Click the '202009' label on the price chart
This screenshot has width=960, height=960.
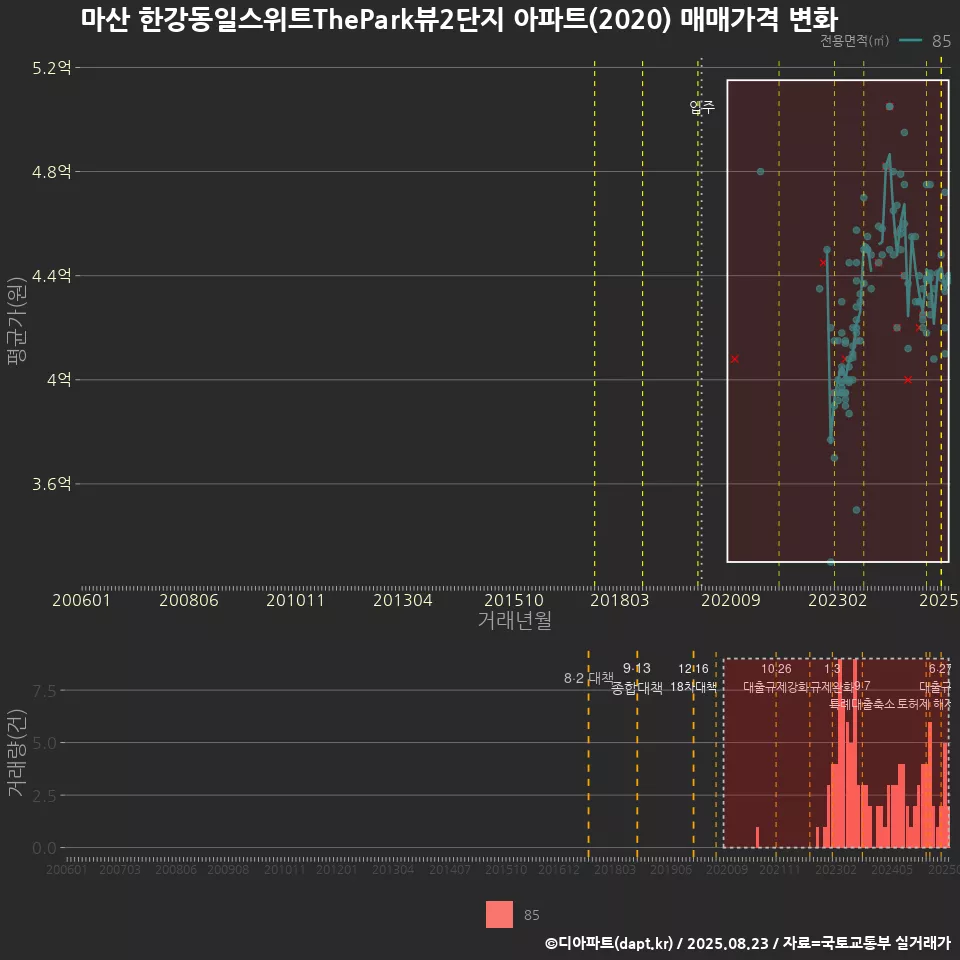tap(730, 600)
